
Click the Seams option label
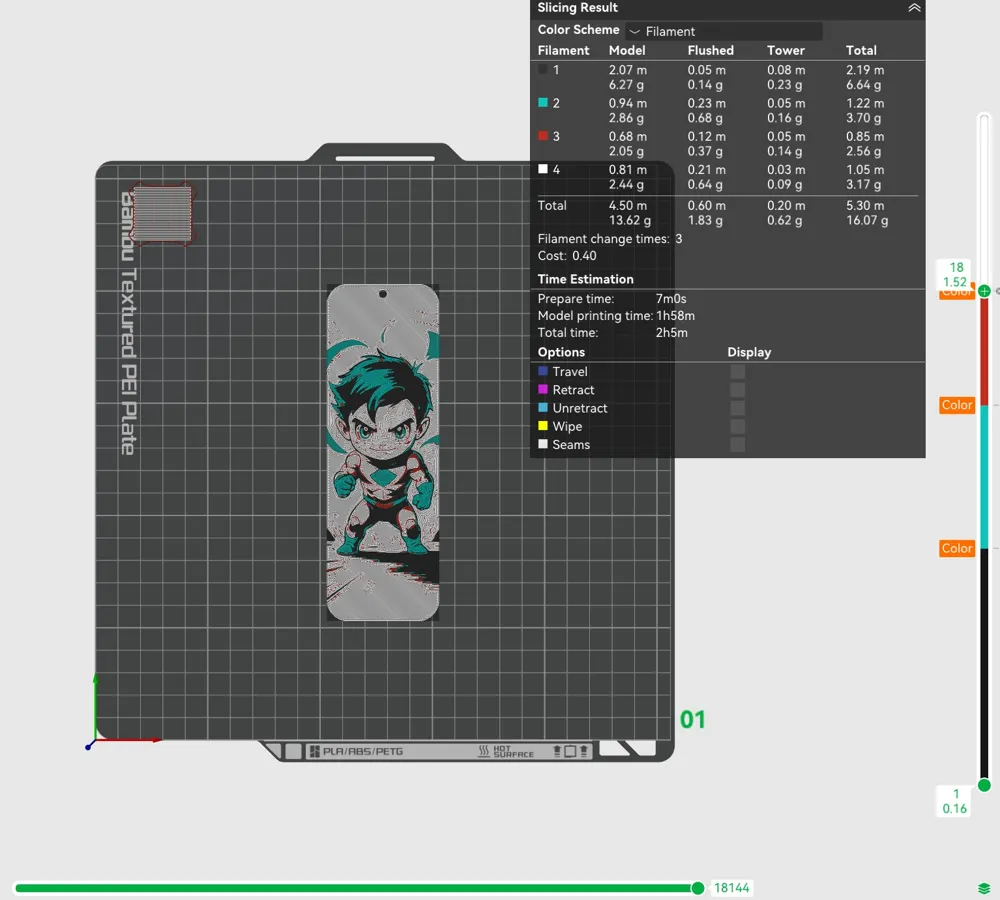(571, 445)
